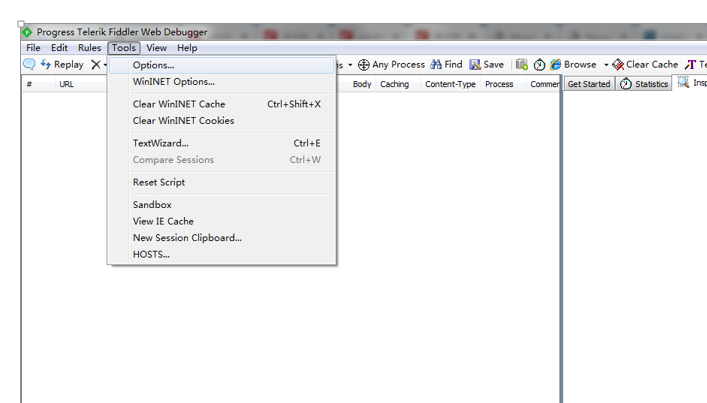Click the Browse Internet Explorer icon

556,64
